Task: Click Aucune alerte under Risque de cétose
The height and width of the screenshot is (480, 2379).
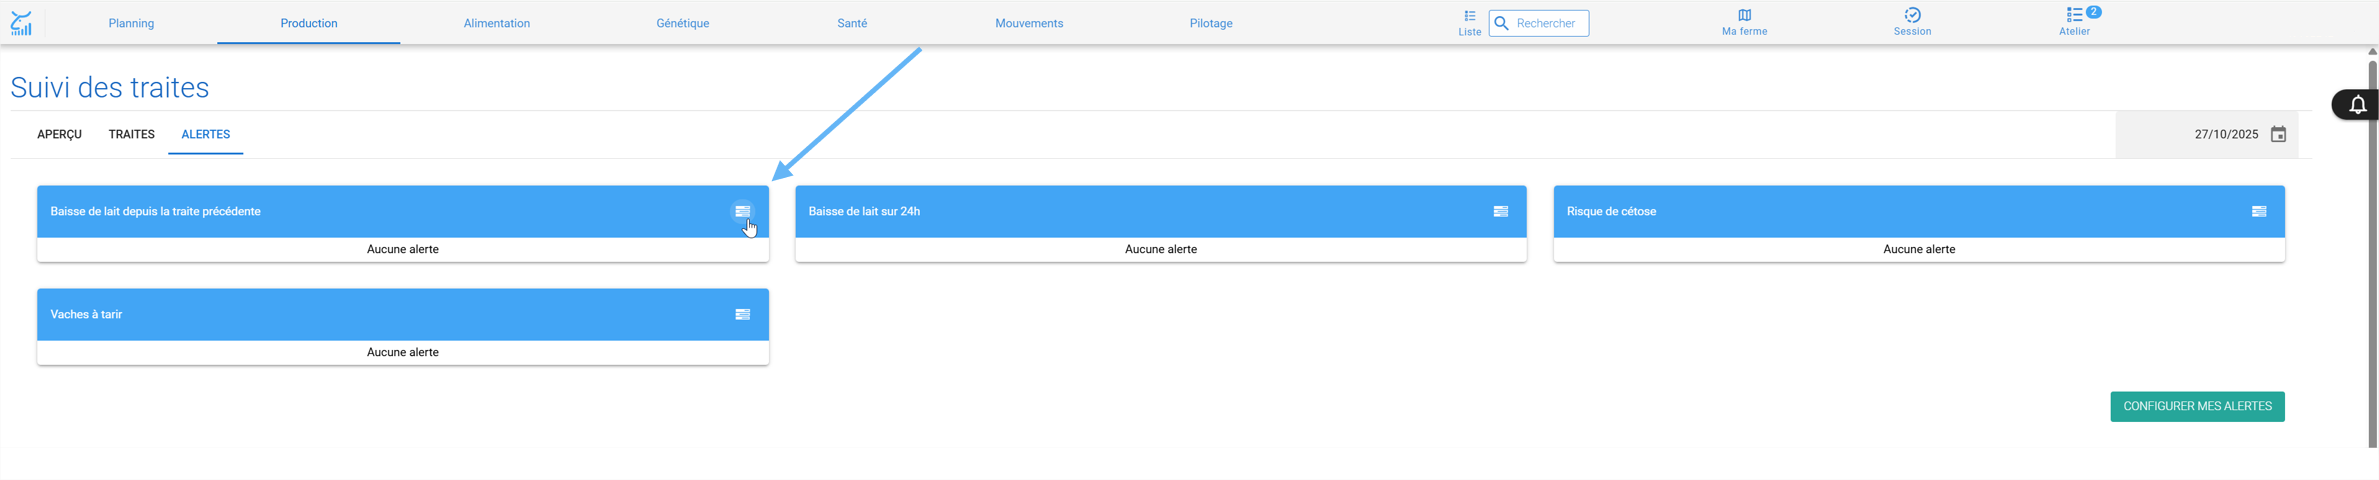Action: pyautogui.click(x=1918, y=249)
